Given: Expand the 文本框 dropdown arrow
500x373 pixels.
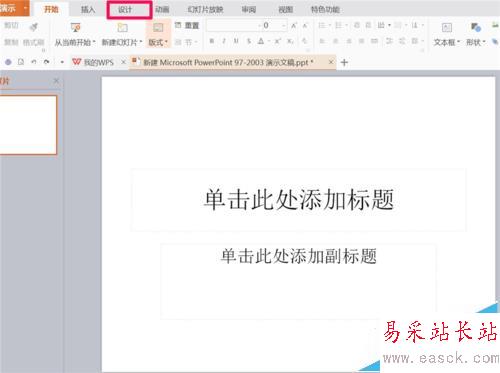Looking at the screenshot, I should click(x=458, y=42).
